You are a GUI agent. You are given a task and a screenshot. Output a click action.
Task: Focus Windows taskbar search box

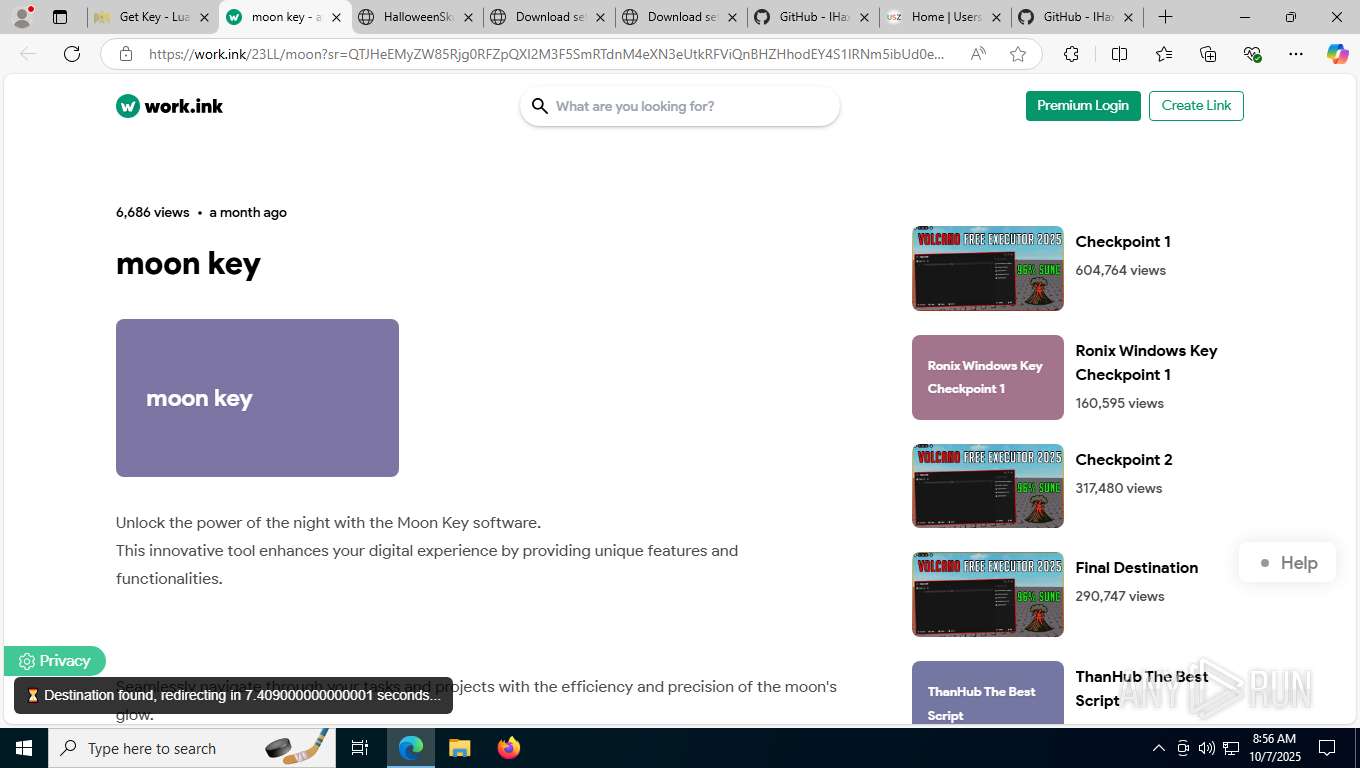(x=193, y=748)
